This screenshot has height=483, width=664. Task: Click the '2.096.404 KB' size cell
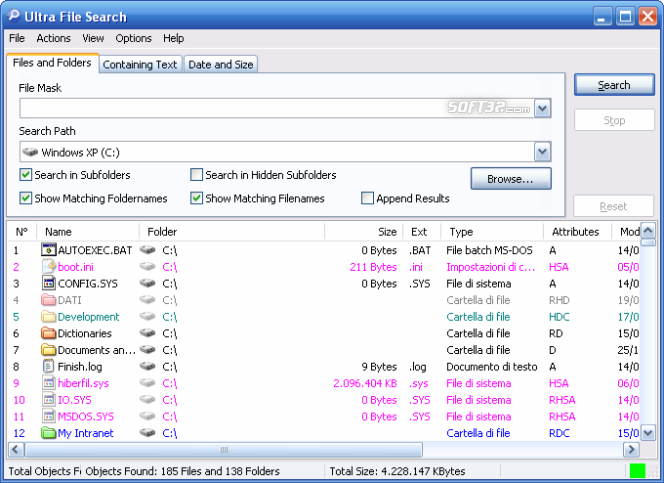tap(365, 383)
